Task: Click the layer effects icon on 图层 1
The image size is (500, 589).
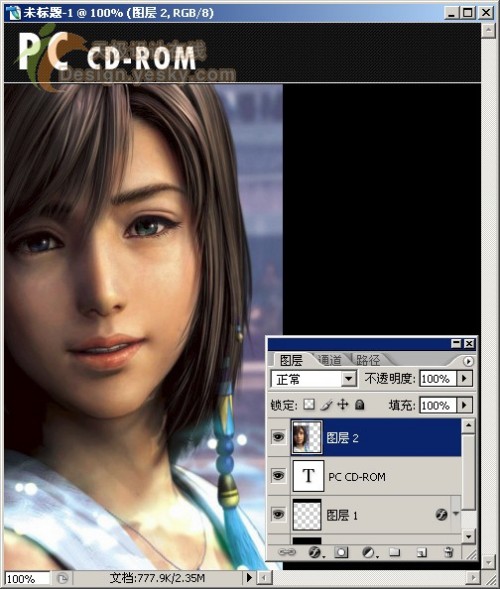Action: click(441, 514)
